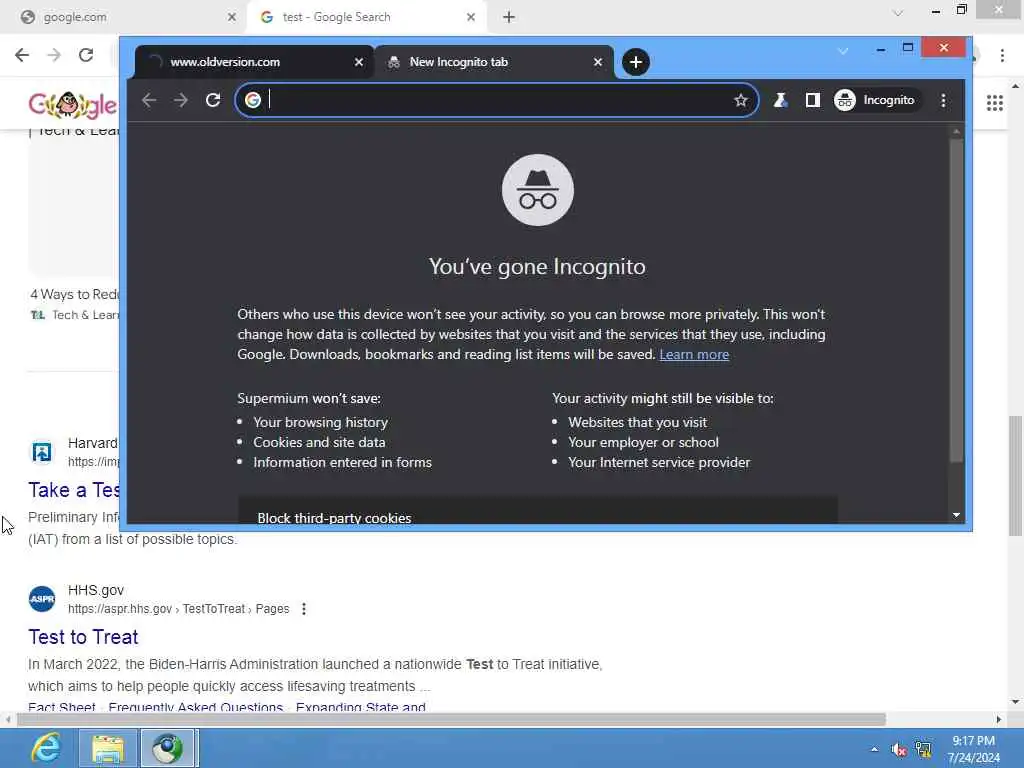Click the incognito page scroll down arrow
The image size is (1024, 768).
click(956, 515)
